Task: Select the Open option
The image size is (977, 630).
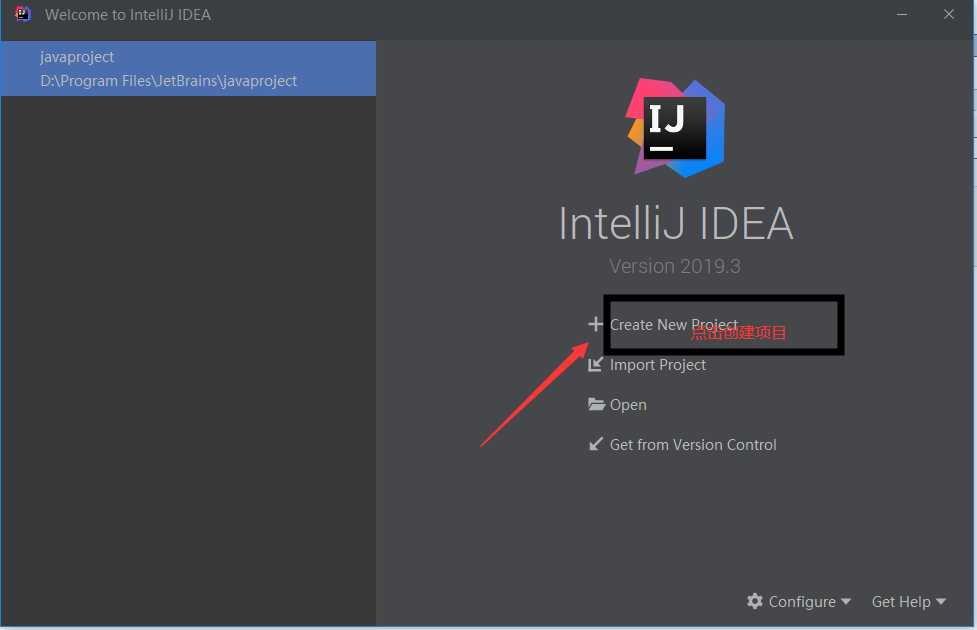Action: pos(627,405)
